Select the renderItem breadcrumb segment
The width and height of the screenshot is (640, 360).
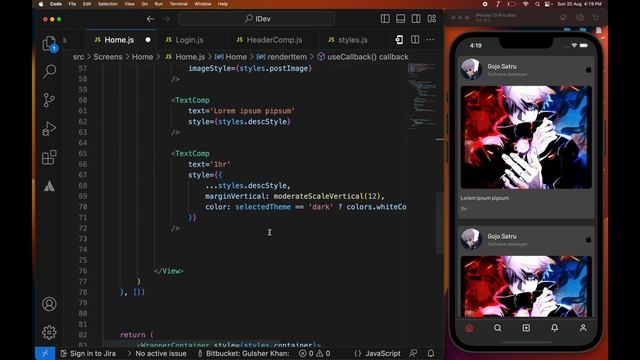[282, 57]
